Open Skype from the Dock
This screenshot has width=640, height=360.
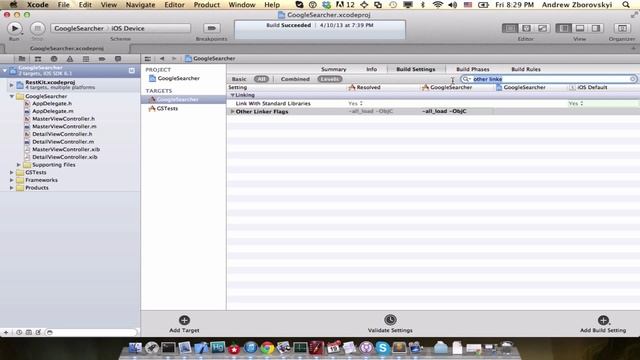(382, 348)
